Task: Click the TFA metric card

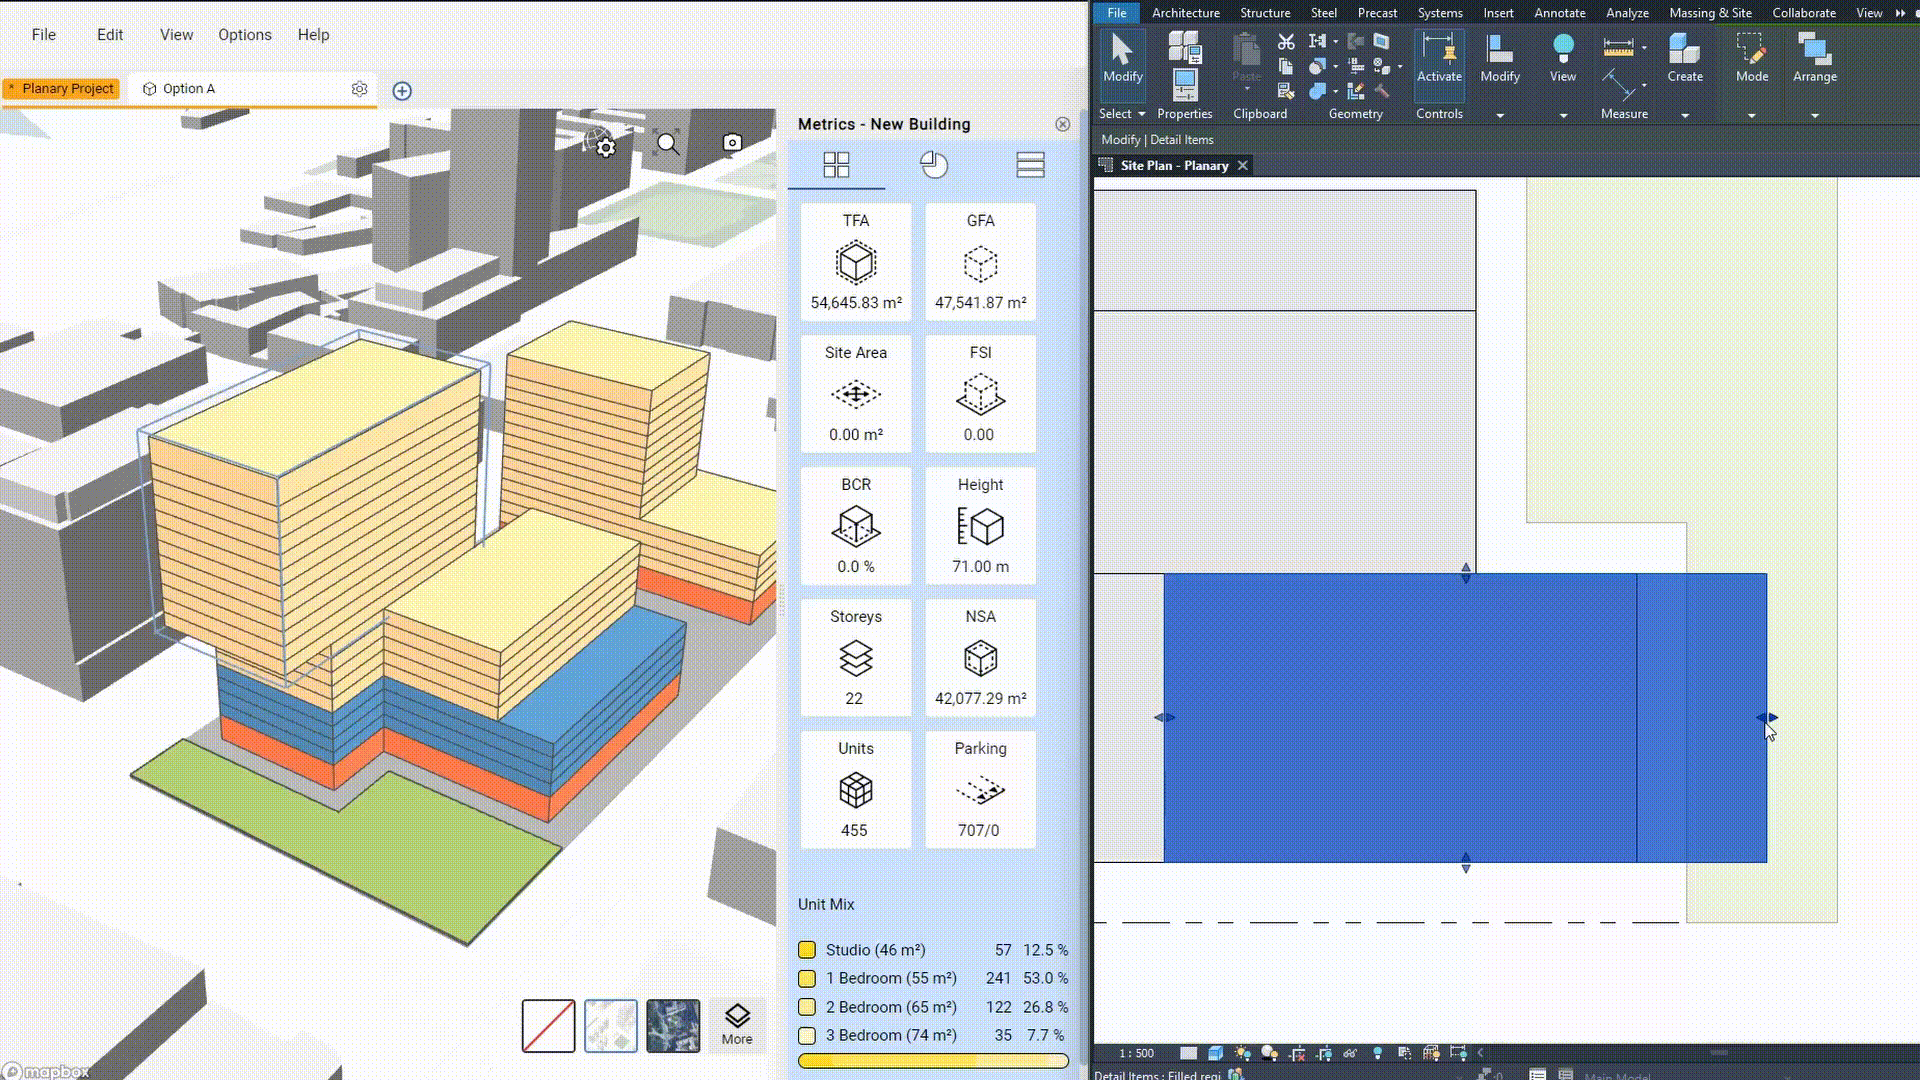Action: tap(856, 262)
